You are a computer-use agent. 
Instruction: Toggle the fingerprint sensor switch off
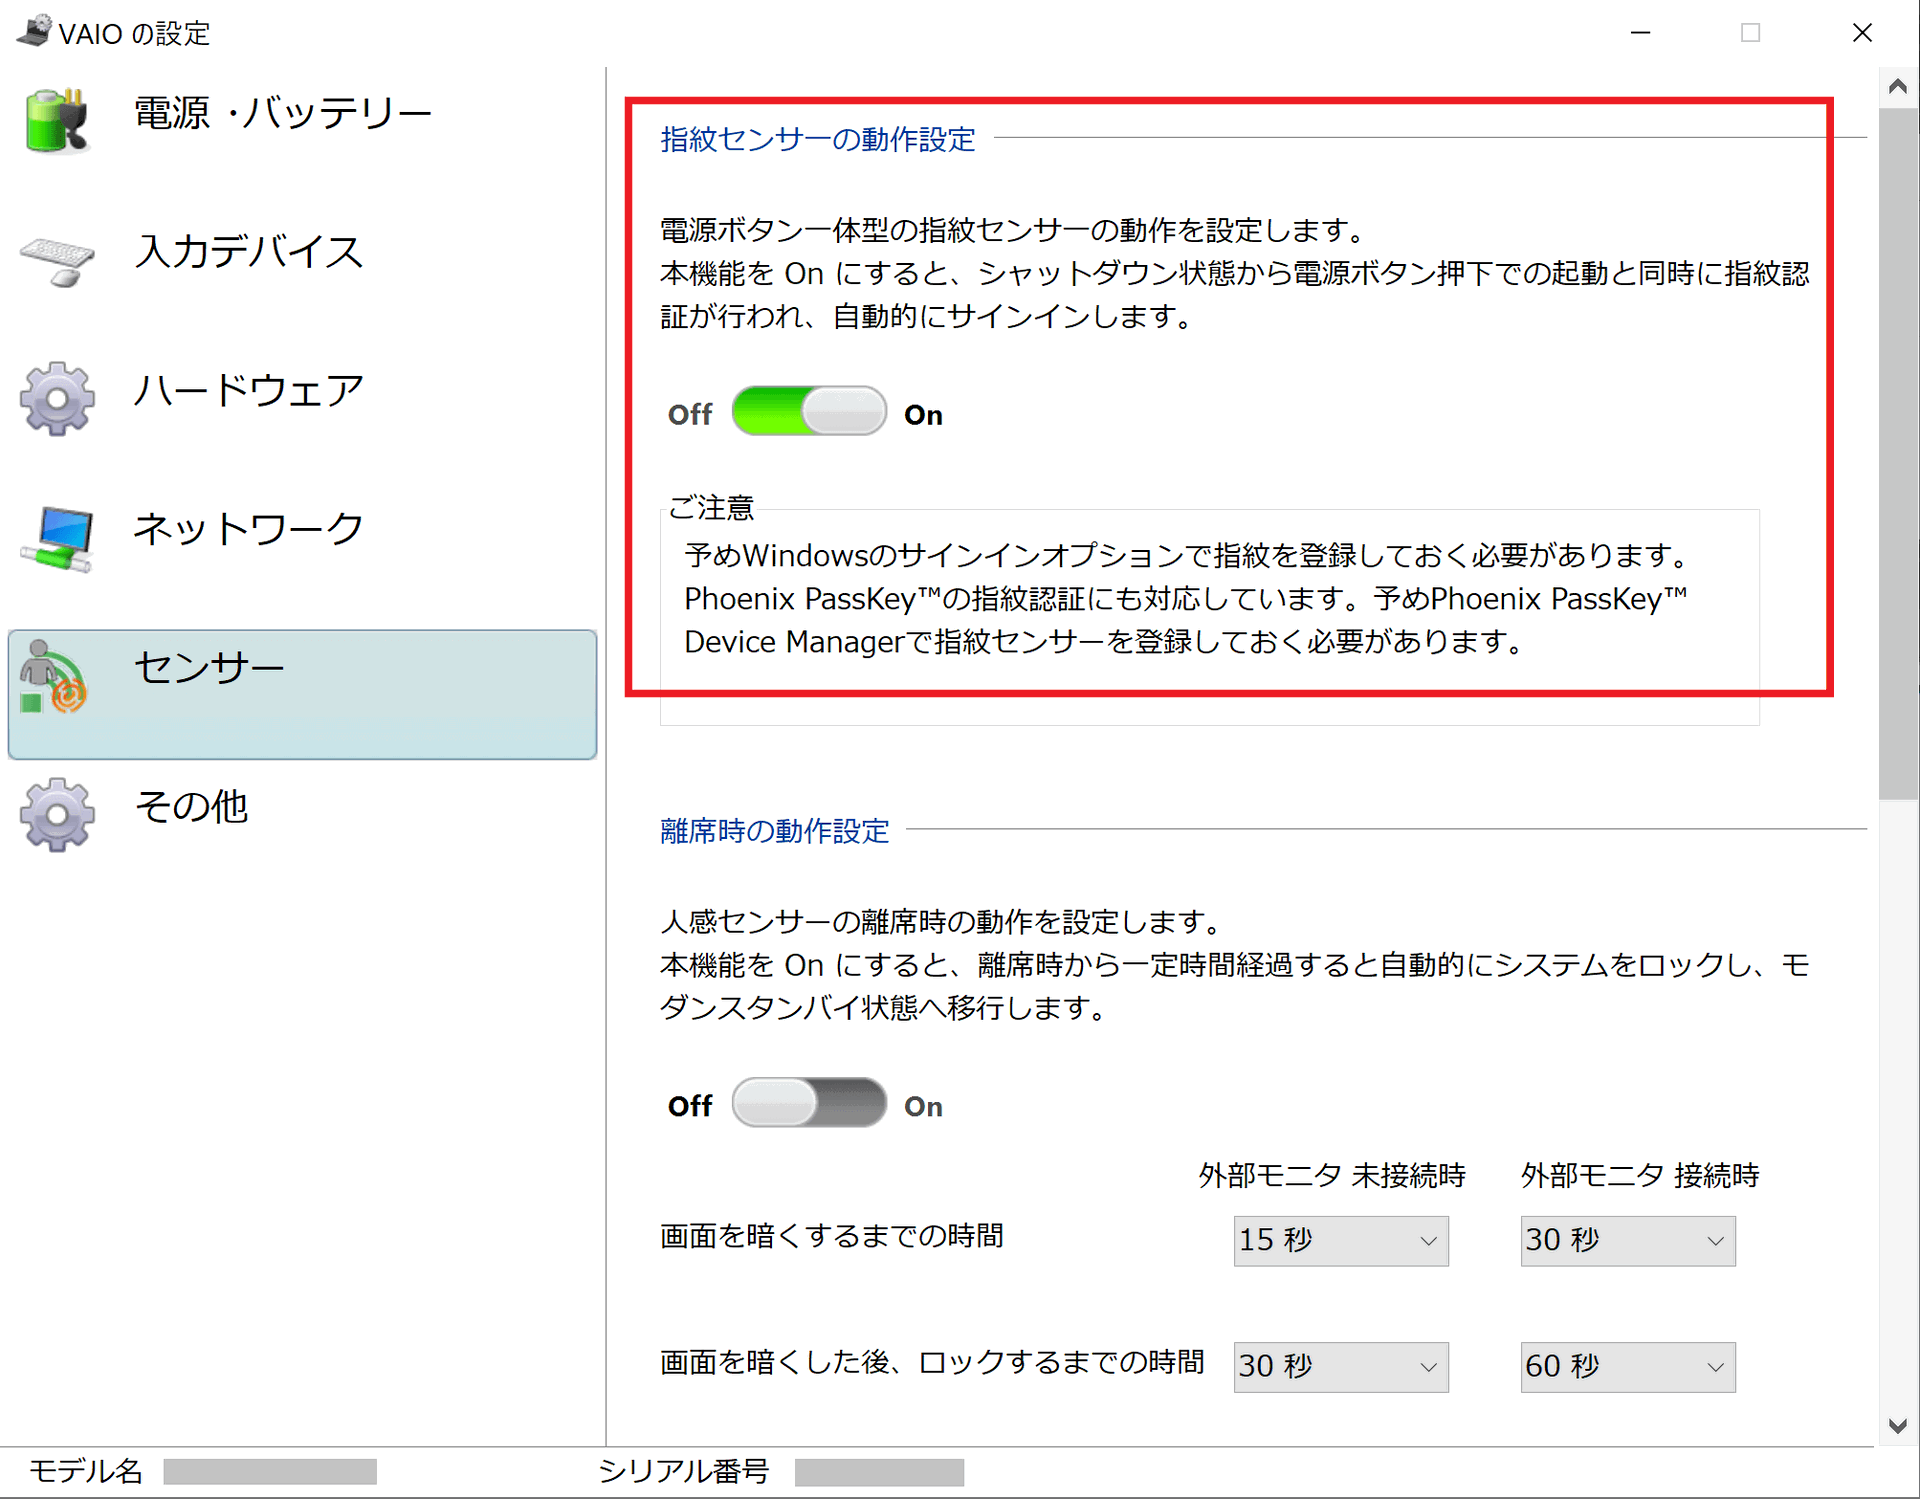coord(809,411)
